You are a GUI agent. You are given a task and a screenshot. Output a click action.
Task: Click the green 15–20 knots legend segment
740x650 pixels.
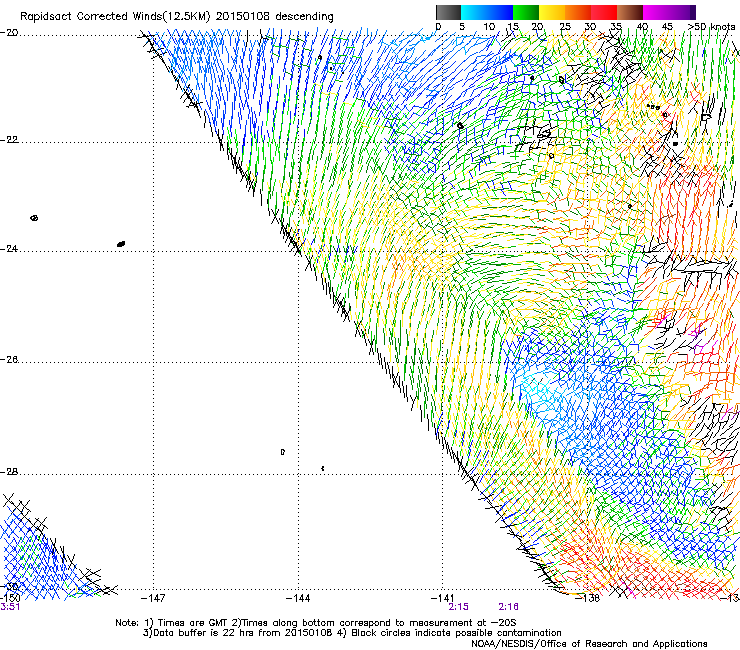click(x=526, y=12)
